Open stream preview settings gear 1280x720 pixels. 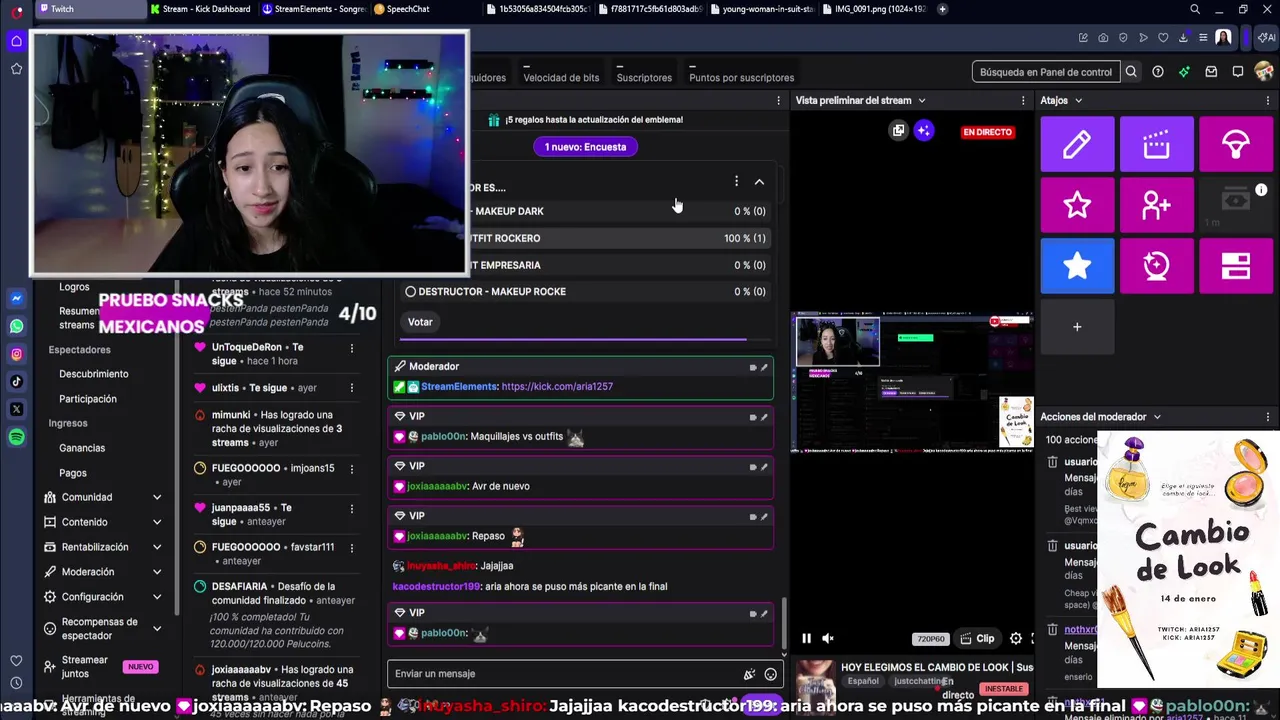pos(1016,638)
